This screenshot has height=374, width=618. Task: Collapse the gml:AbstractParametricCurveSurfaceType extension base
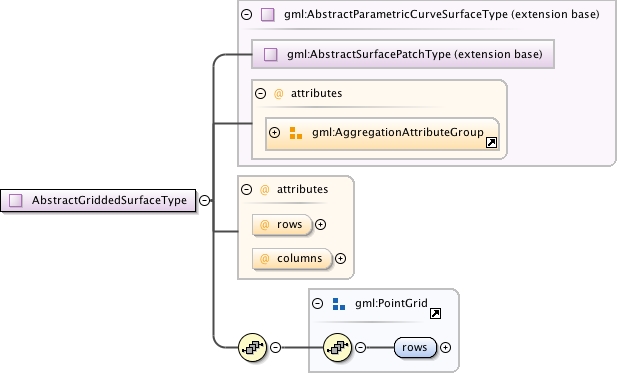click(x=246, y=15)
